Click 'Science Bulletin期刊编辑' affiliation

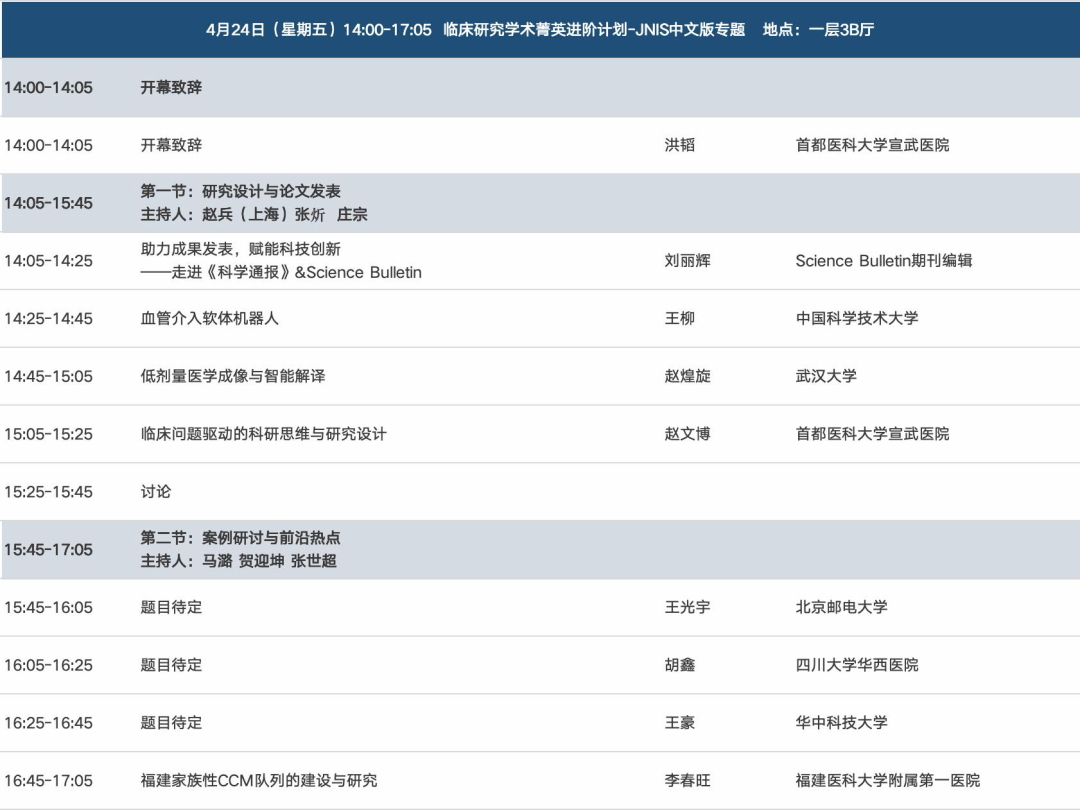point(884,260)
